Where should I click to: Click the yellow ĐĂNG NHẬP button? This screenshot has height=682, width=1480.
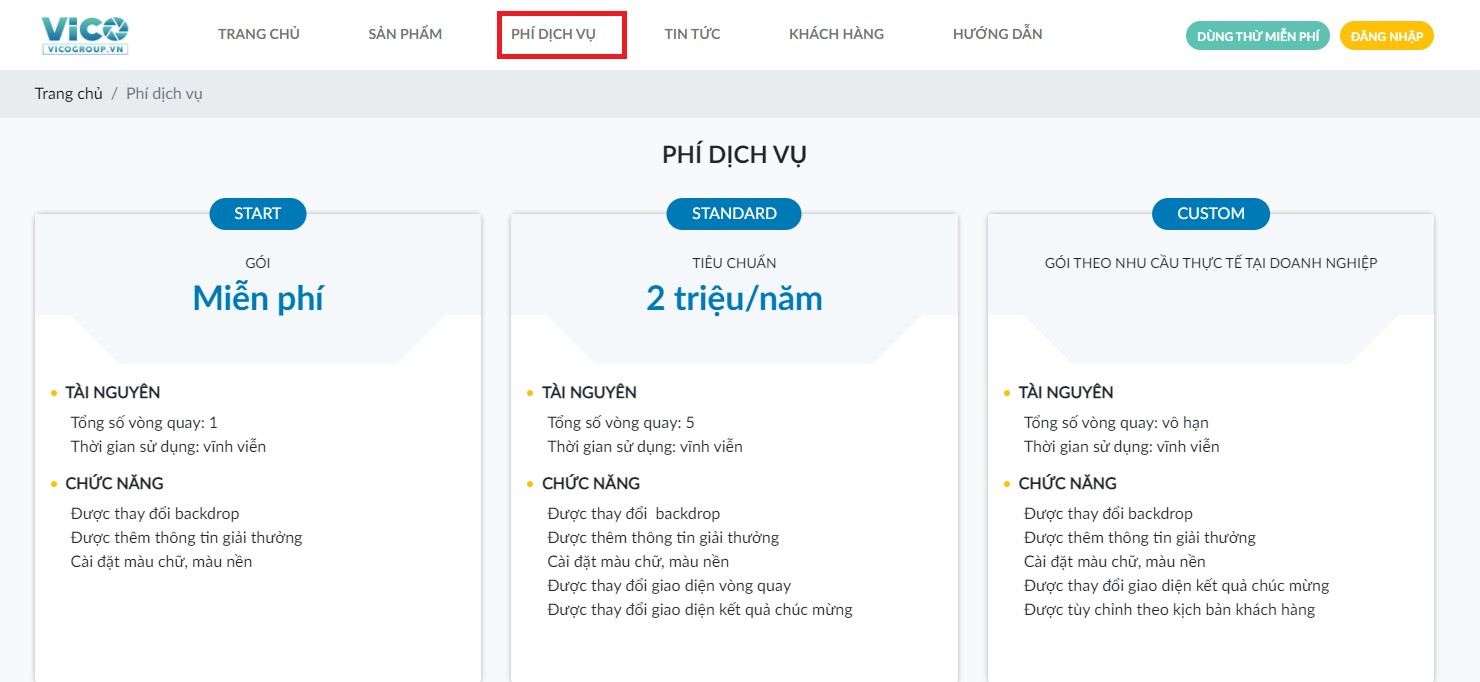tap(1386, 36)
